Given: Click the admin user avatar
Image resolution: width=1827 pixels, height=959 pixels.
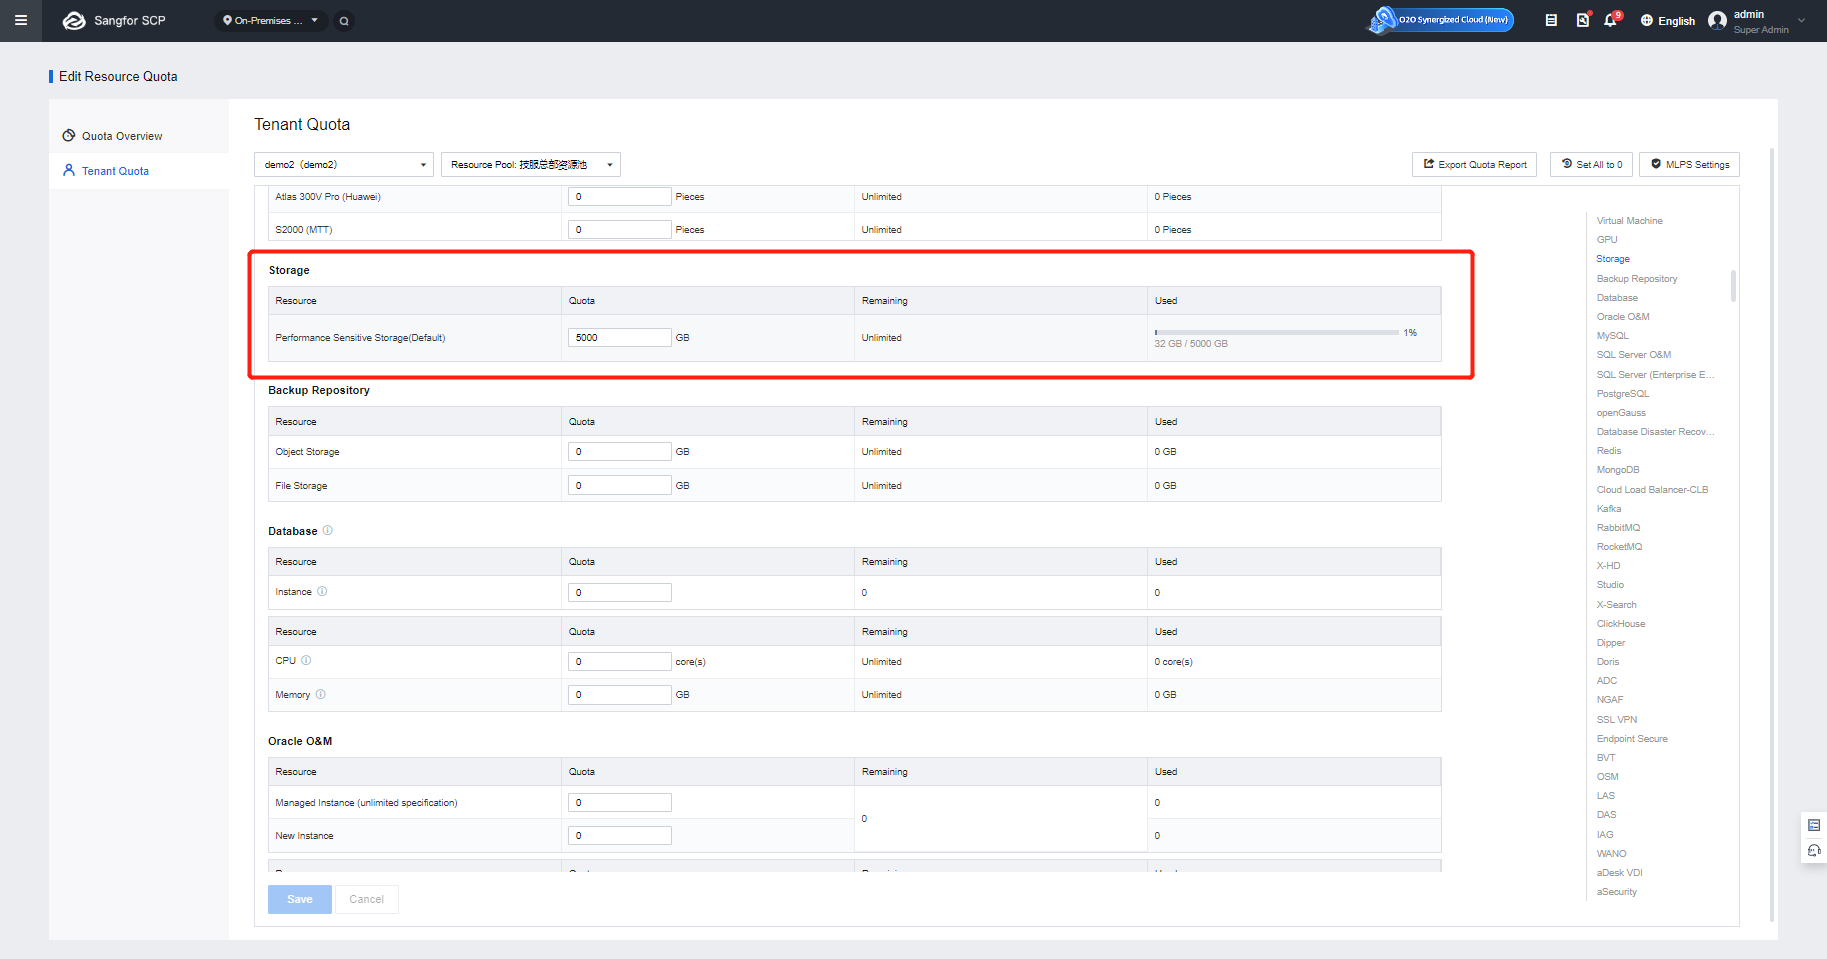Looking at the screenshot, I should [x=1717, y=21].
